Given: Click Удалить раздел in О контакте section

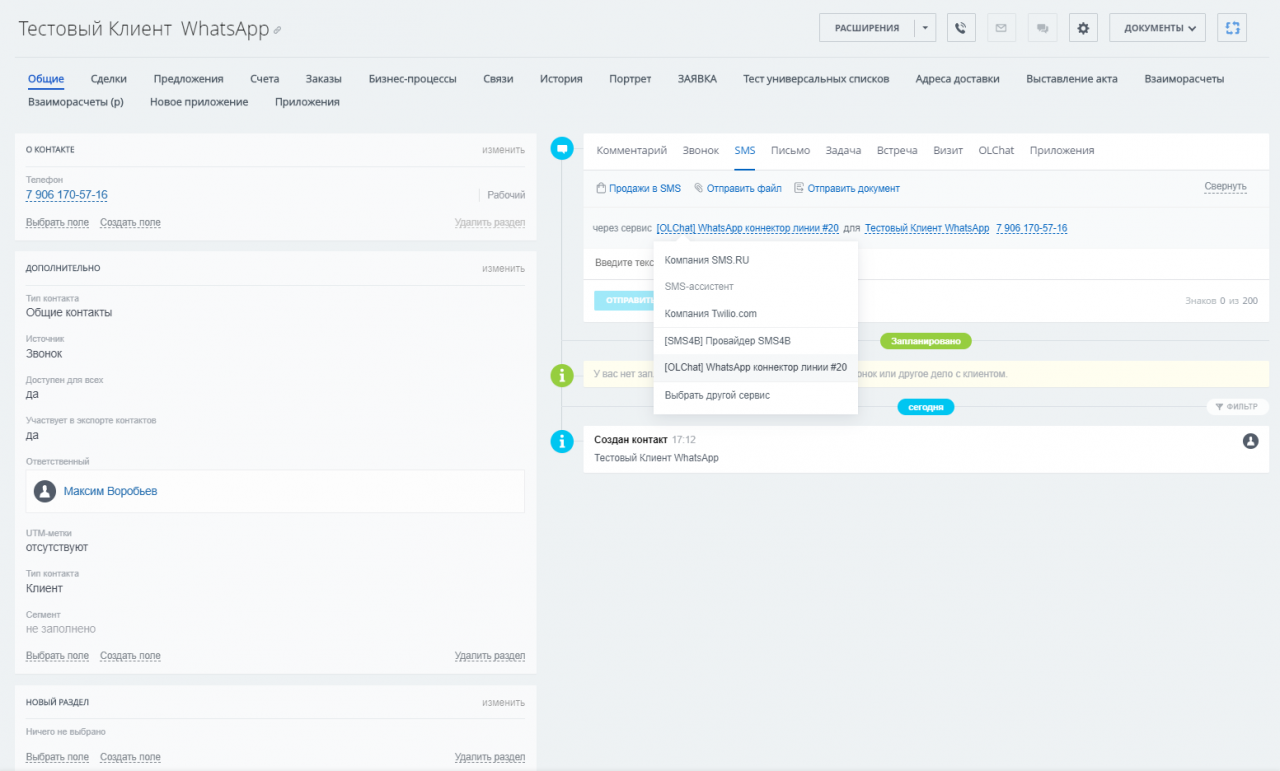Looking at the screenshot, I should (490, 222).
